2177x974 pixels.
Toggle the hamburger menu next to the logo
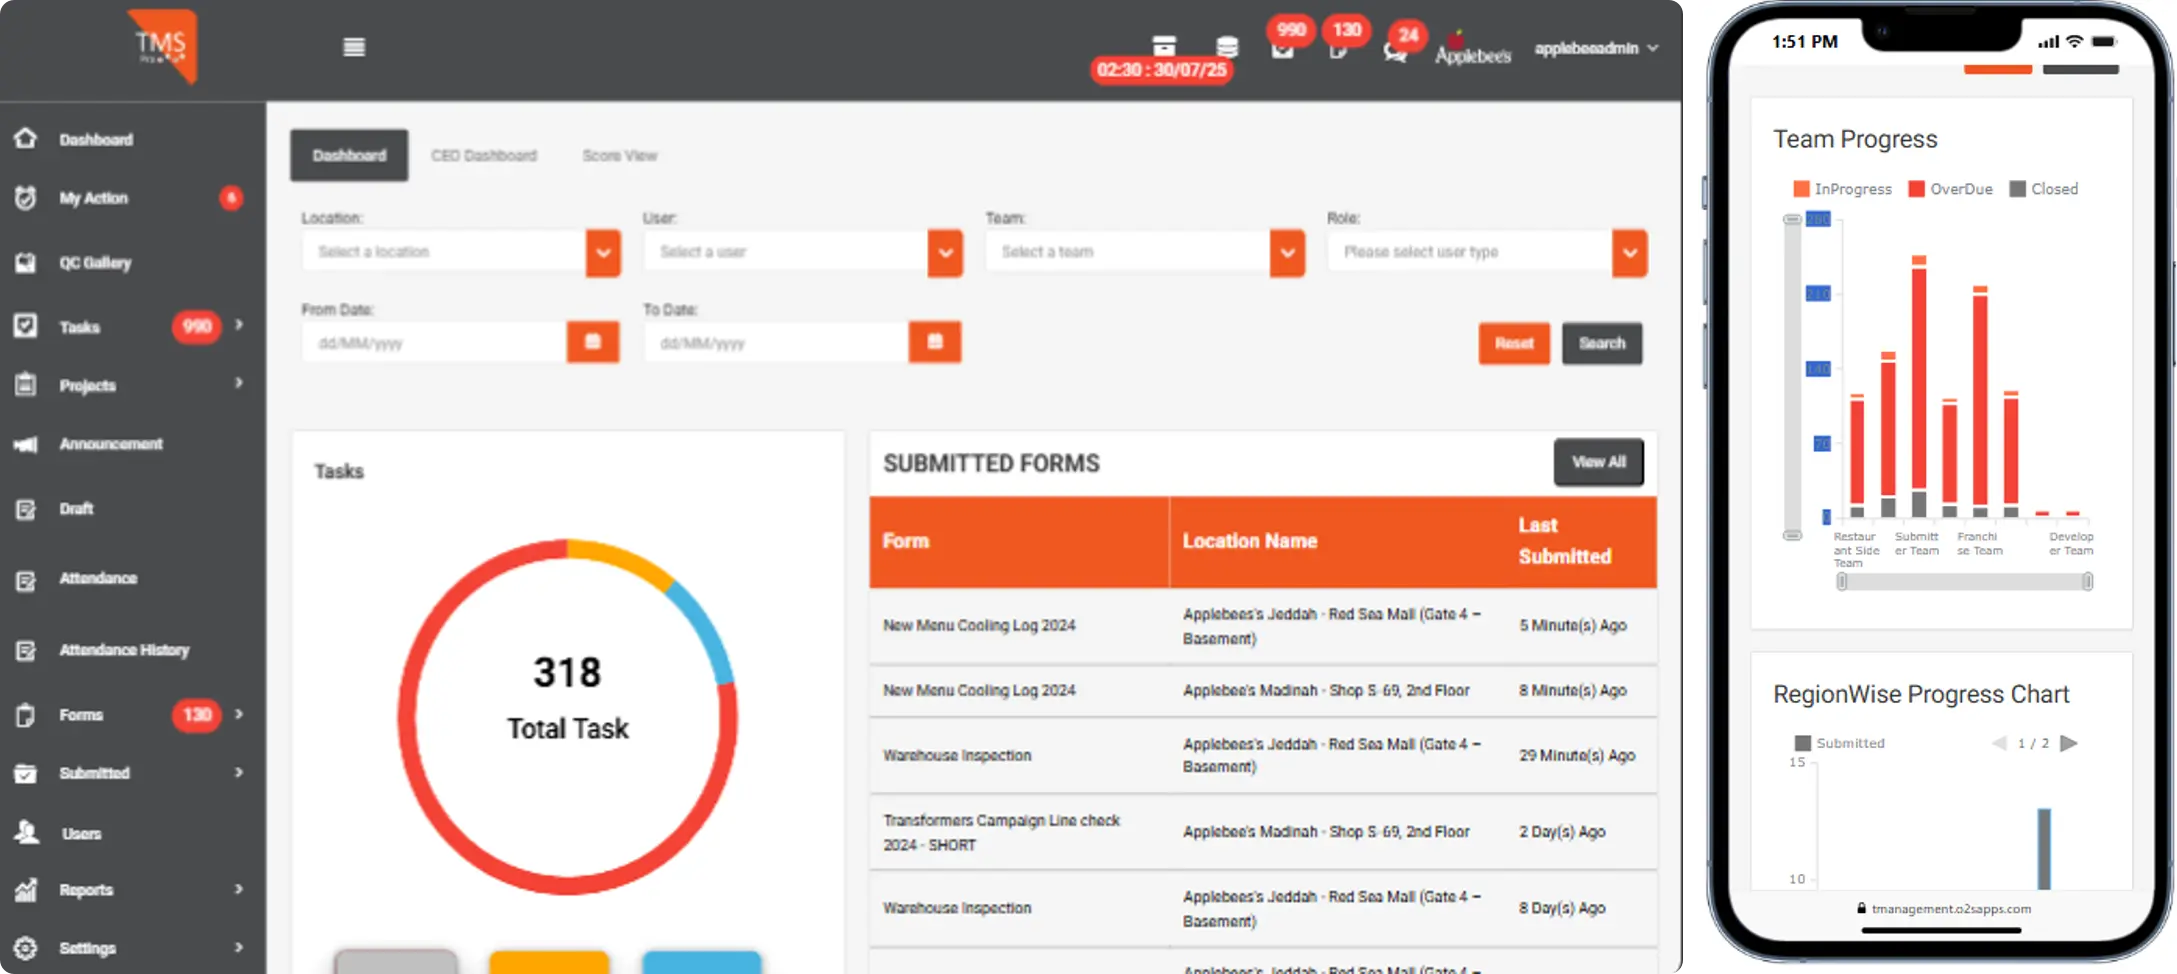(354, 46)
